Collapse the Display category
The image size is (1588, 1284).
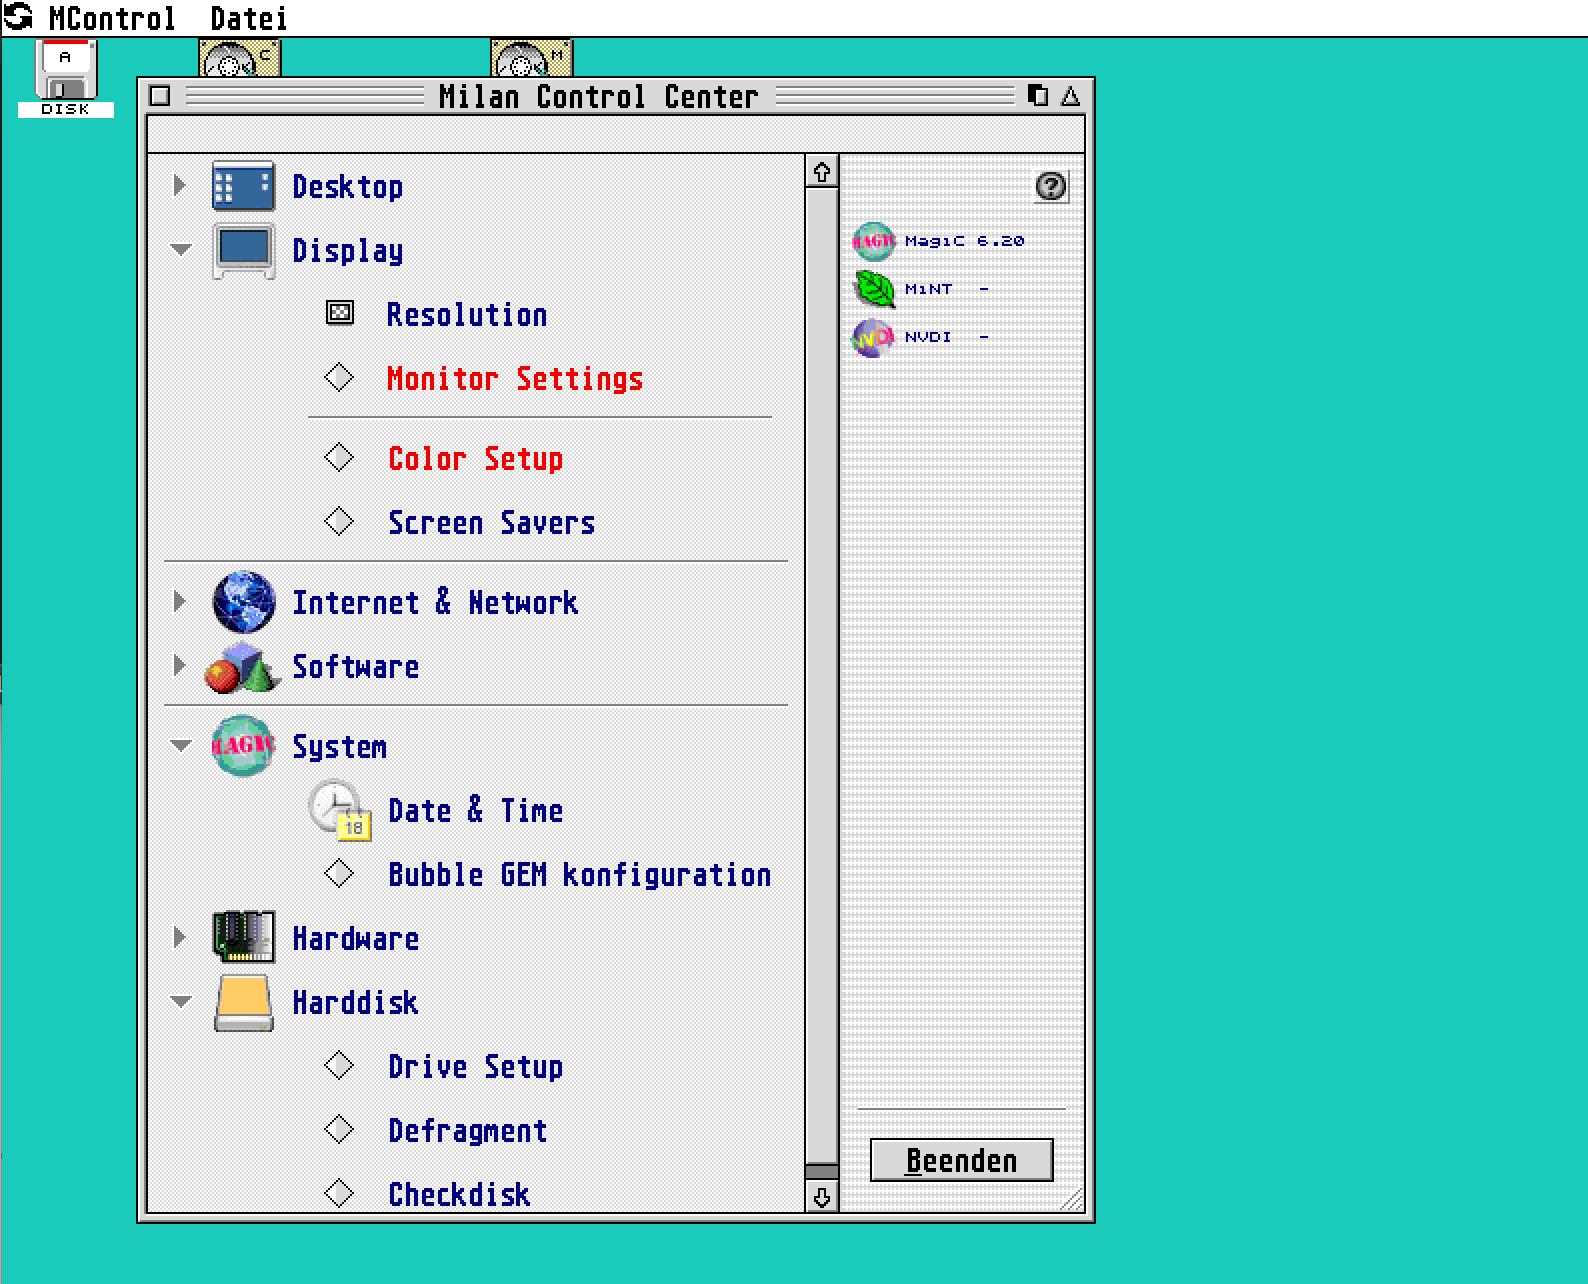click(181, 250)
